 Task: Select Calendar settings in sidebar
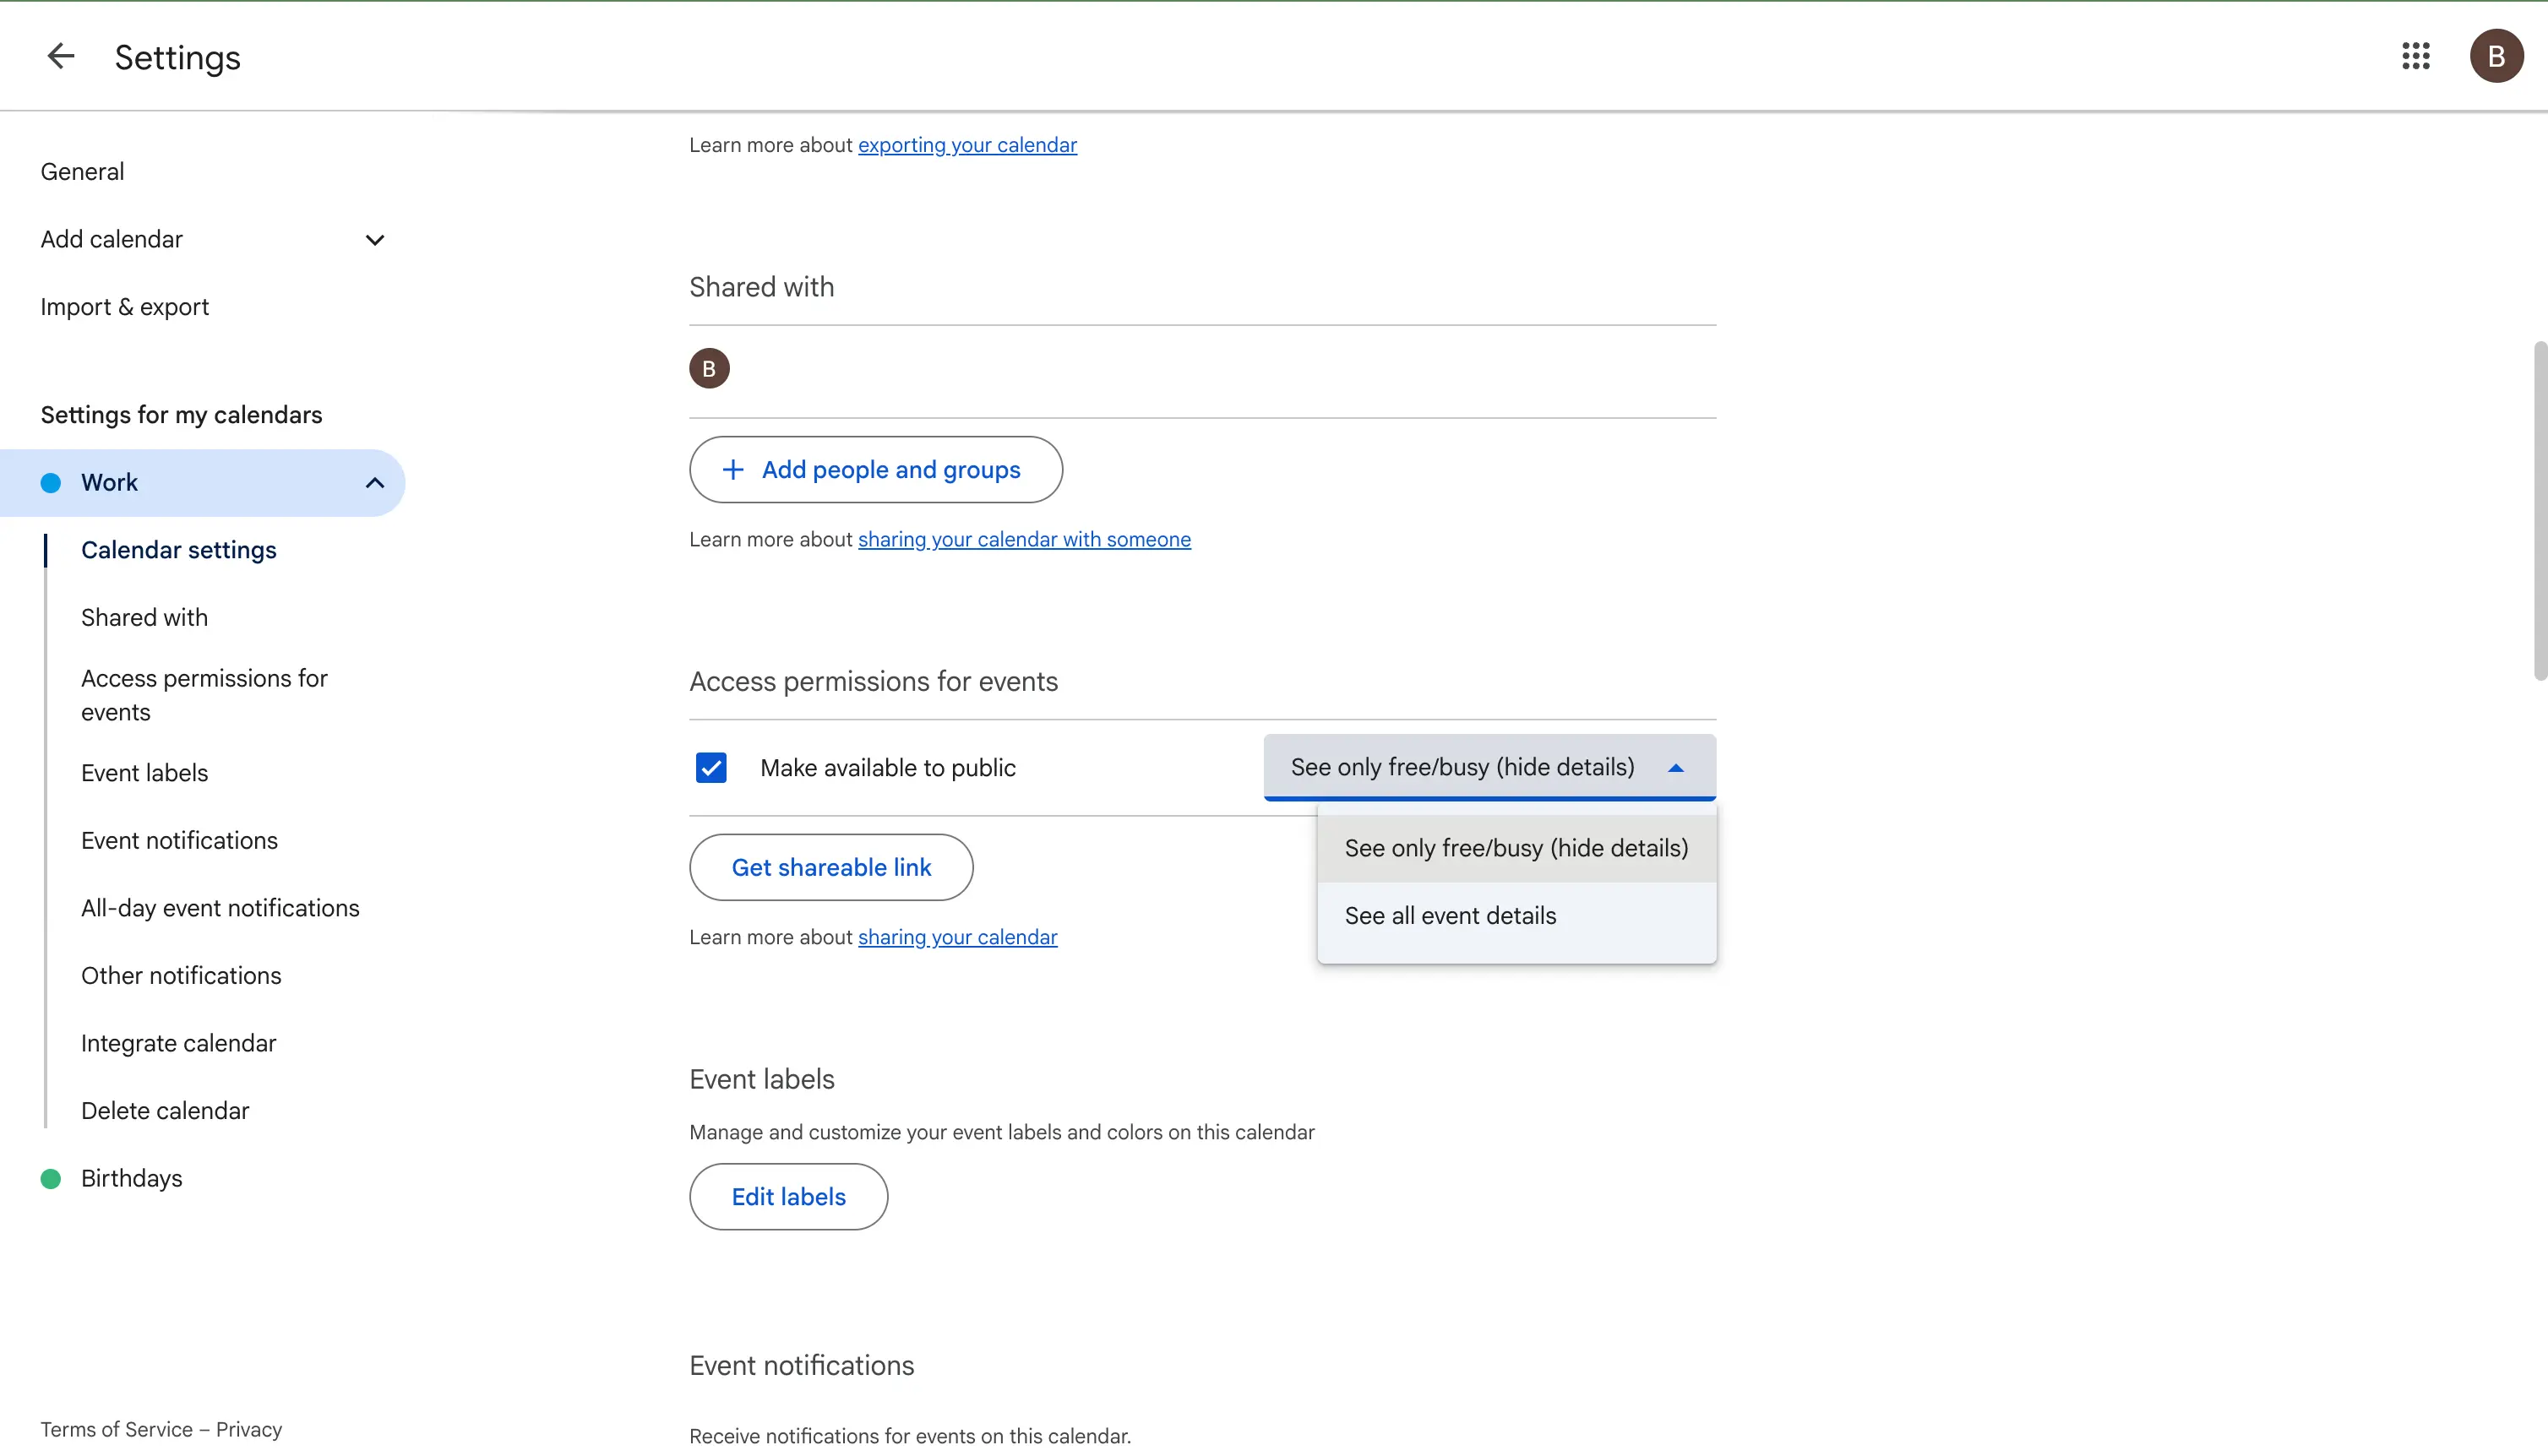[x=179, y=550]
